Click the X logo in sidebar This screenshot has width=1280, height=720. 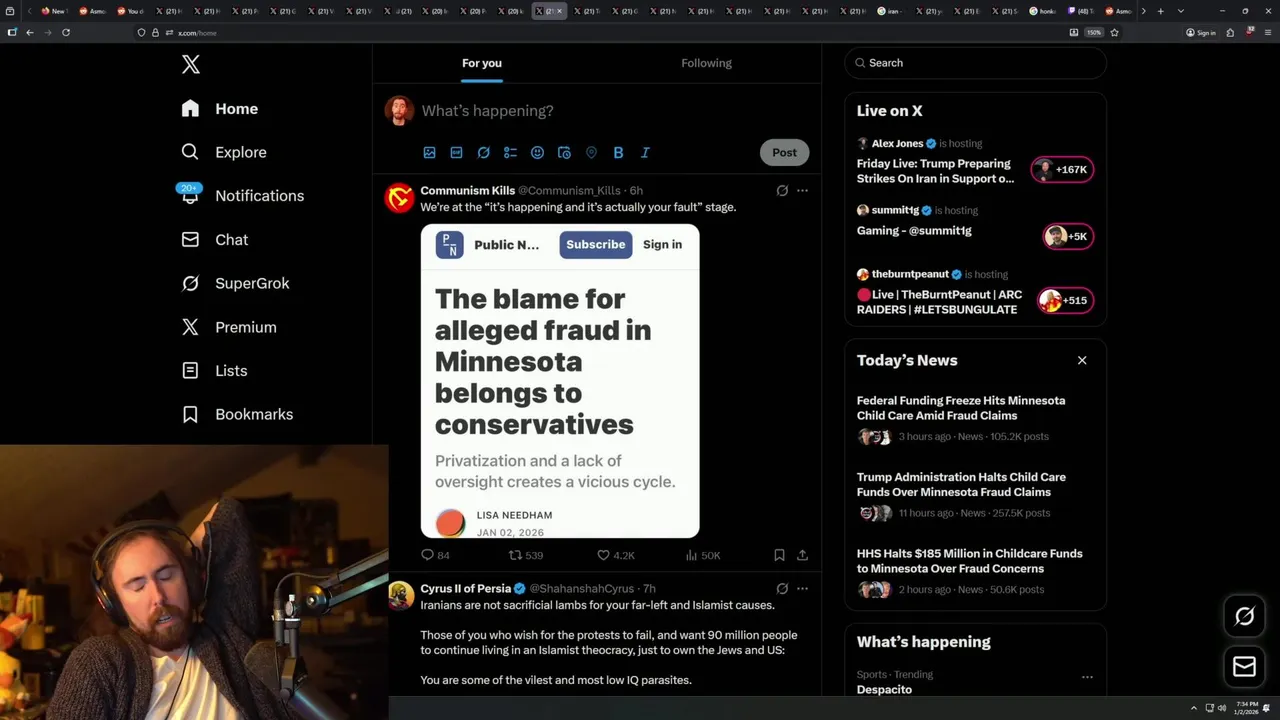point(191,65)
